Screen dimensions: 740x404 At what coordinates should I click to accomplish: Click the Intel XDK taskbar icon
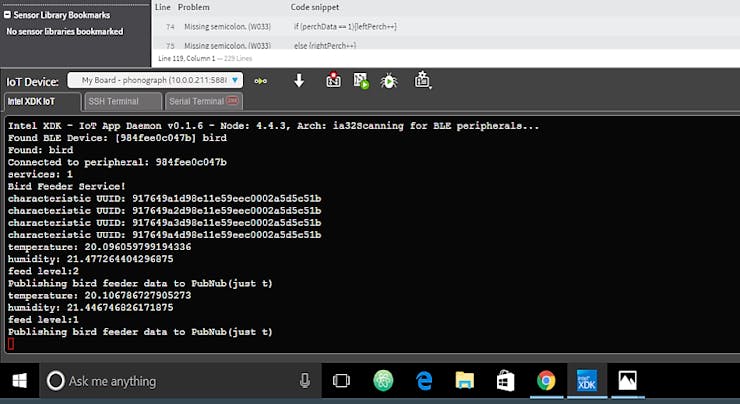click(587, 380)
